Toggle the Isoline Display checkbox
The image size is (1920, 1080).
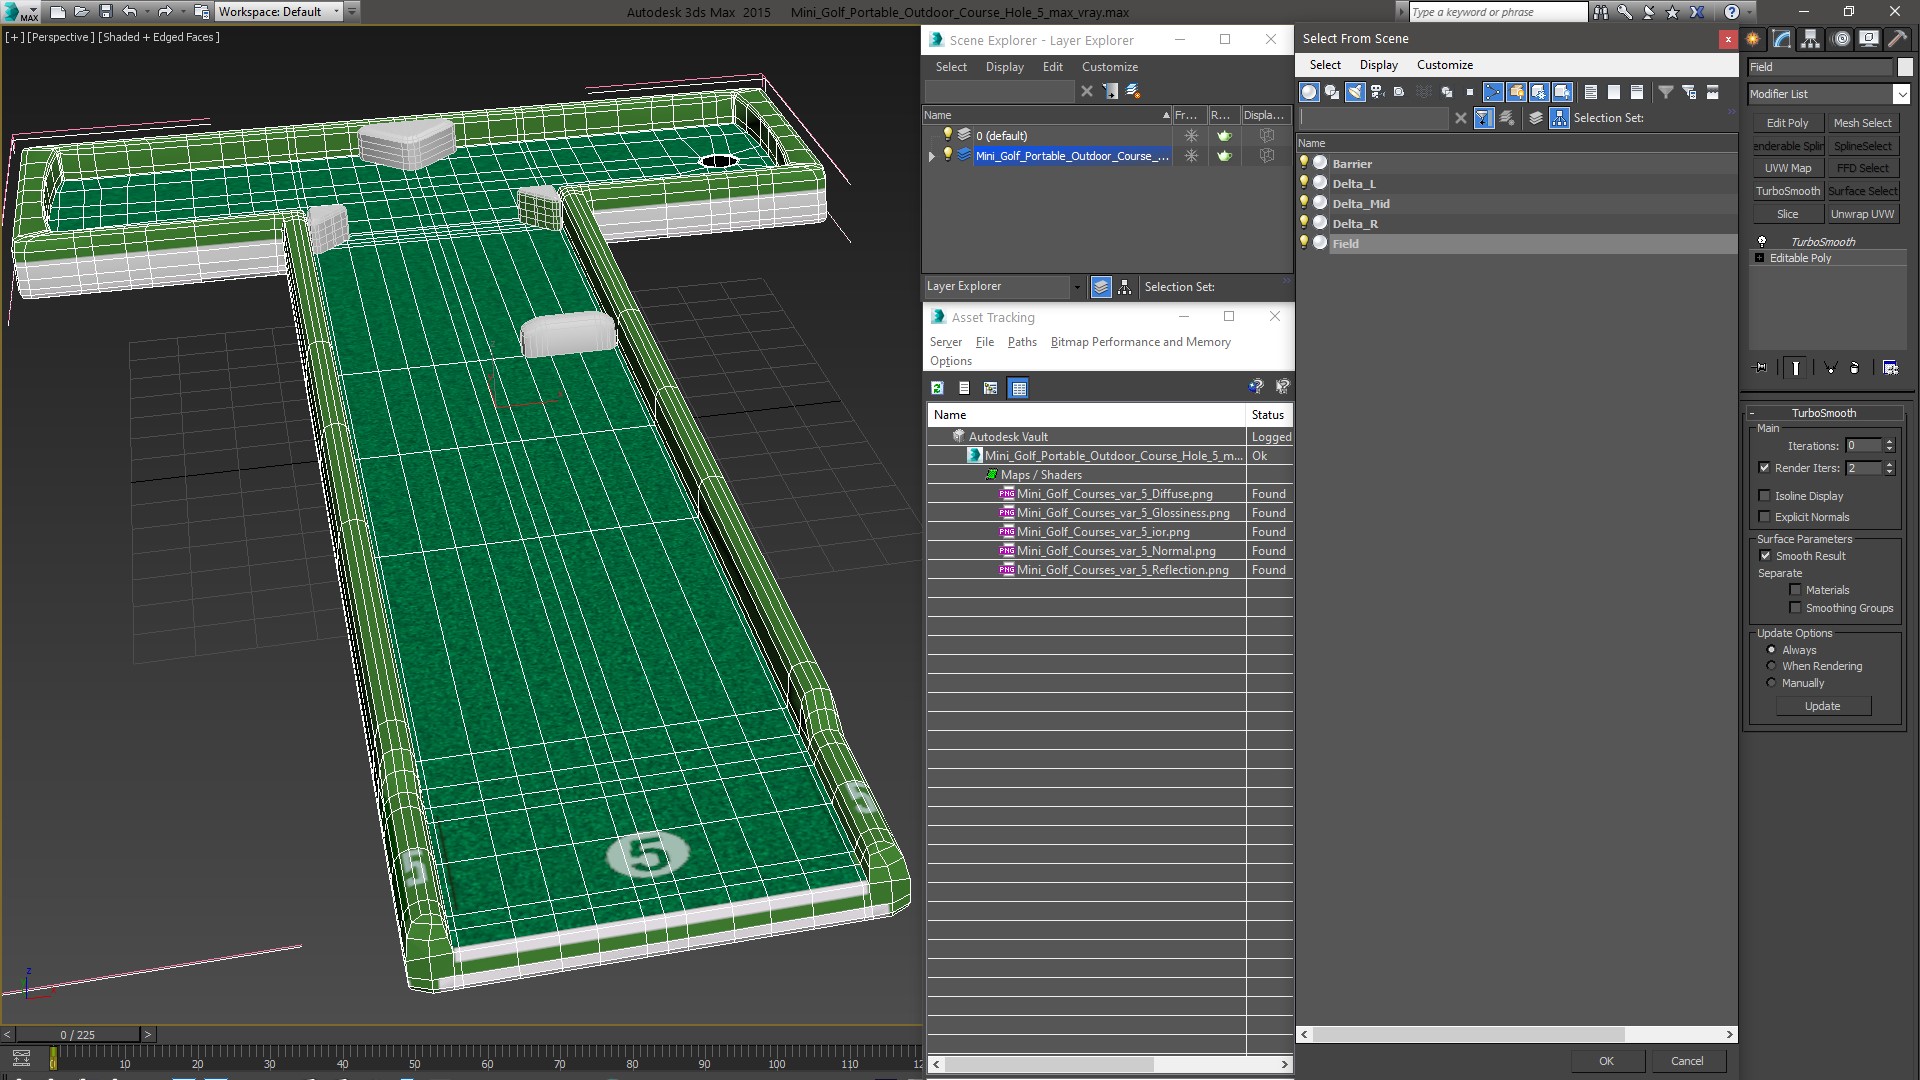tap(1765, 496)
